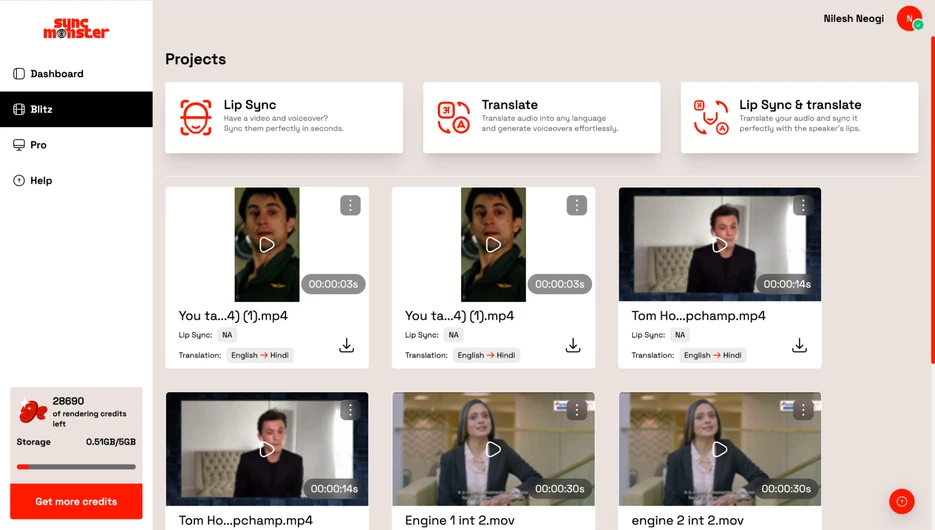This screenshot has height=530, width=935.
Task: Download the second You ta...4) (1).mp4 project
Action: tap(573, 346)
